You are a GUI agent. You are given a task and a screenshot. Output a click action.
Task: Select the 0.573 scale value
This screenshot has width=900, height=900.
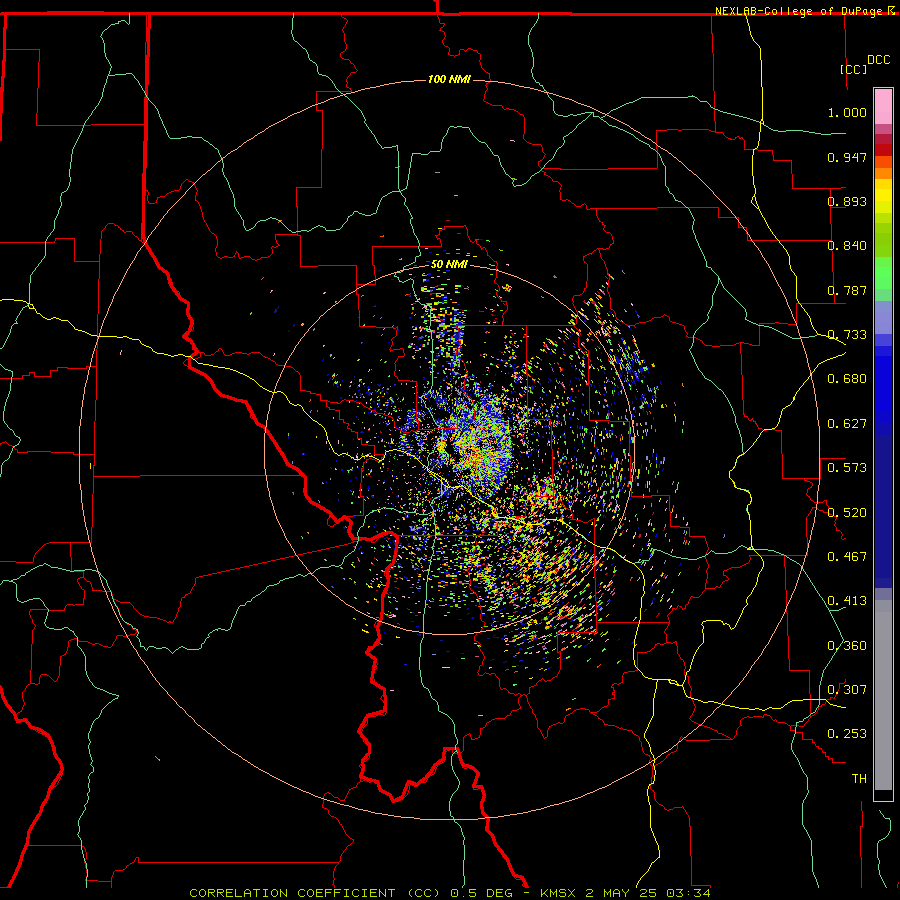tap(847, 468)
